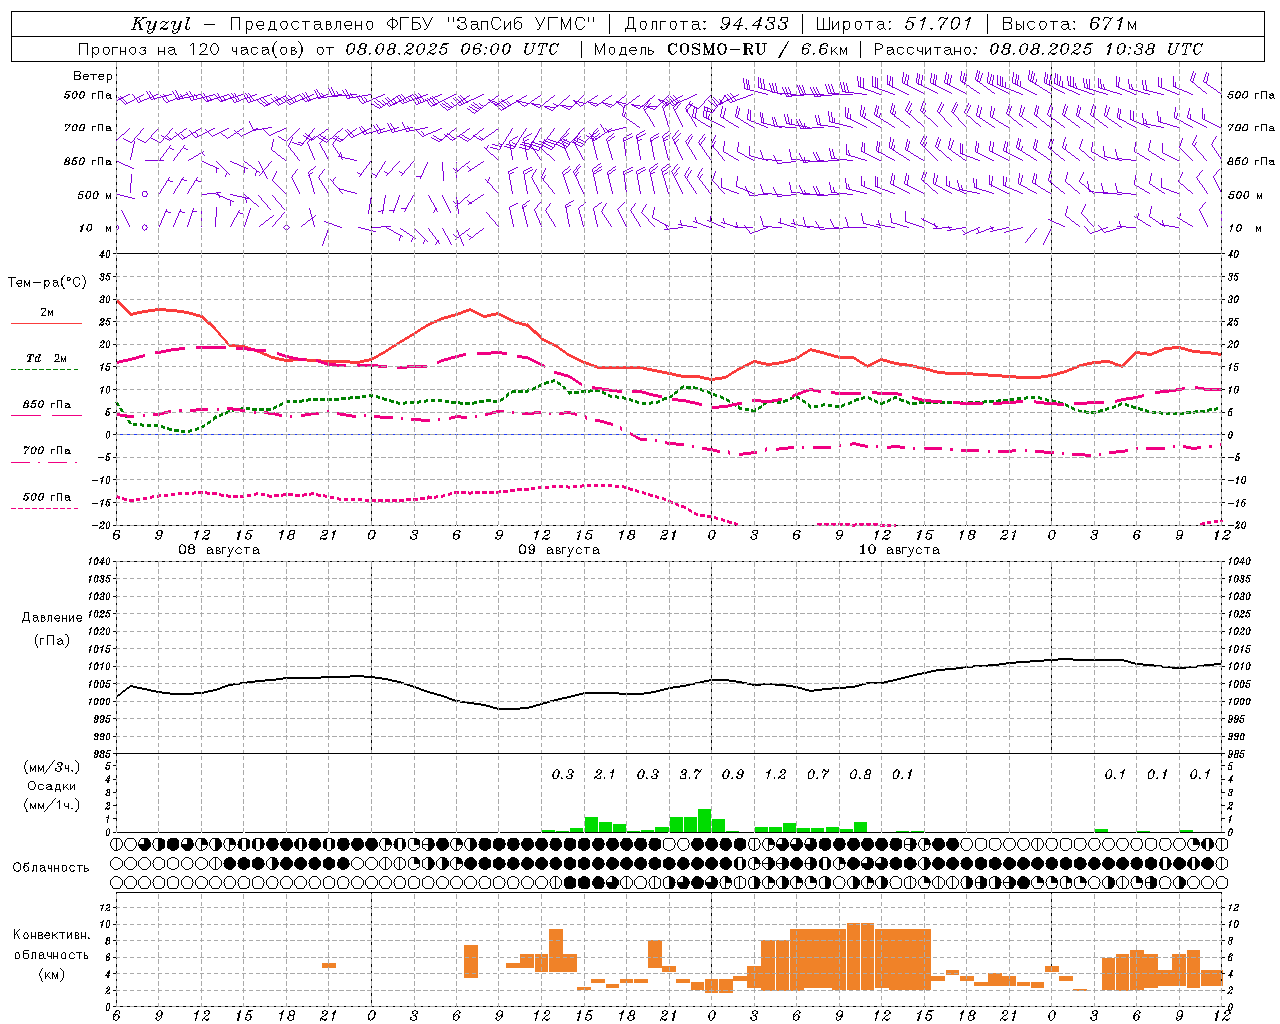
Task: Click the "Тем-ра(°C)" temperature panel label
Action: pos(47,283)
